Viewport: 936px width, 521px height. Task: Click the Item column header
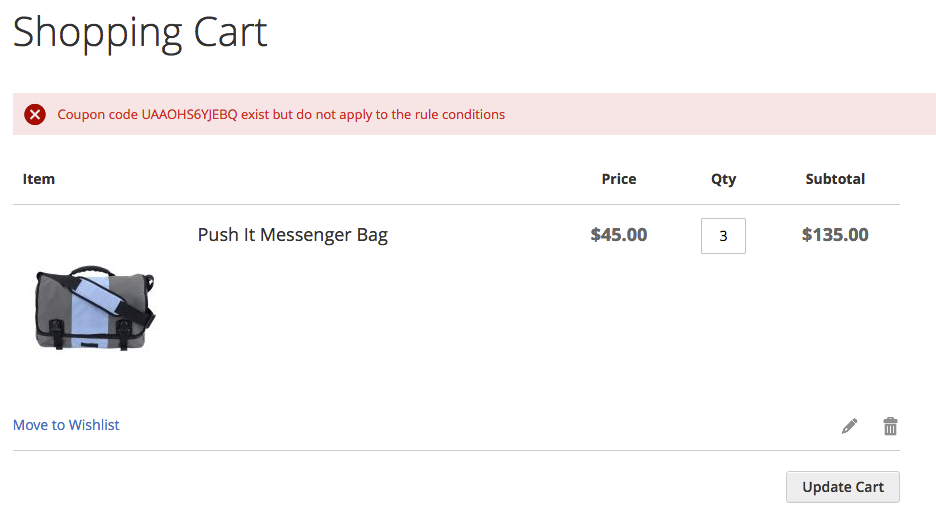tap(39, 179)
